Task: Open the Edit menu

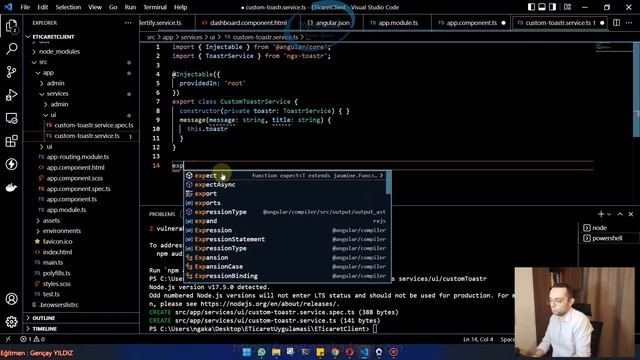Action: click(x=42, y=7)
